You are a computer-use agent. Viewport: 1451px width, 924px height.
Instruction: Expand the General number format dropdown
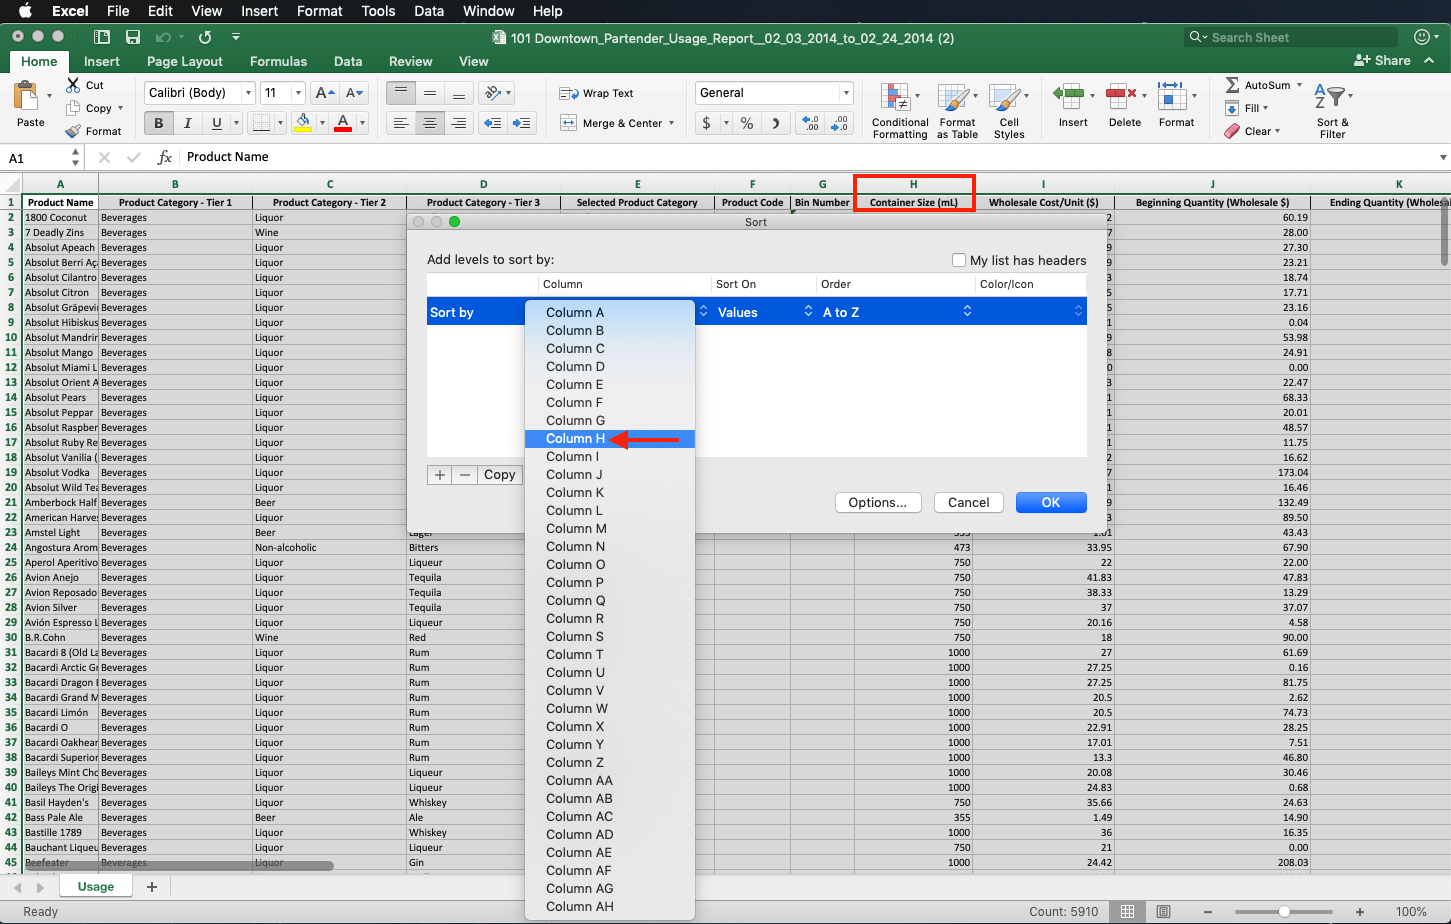click(846, 93)
